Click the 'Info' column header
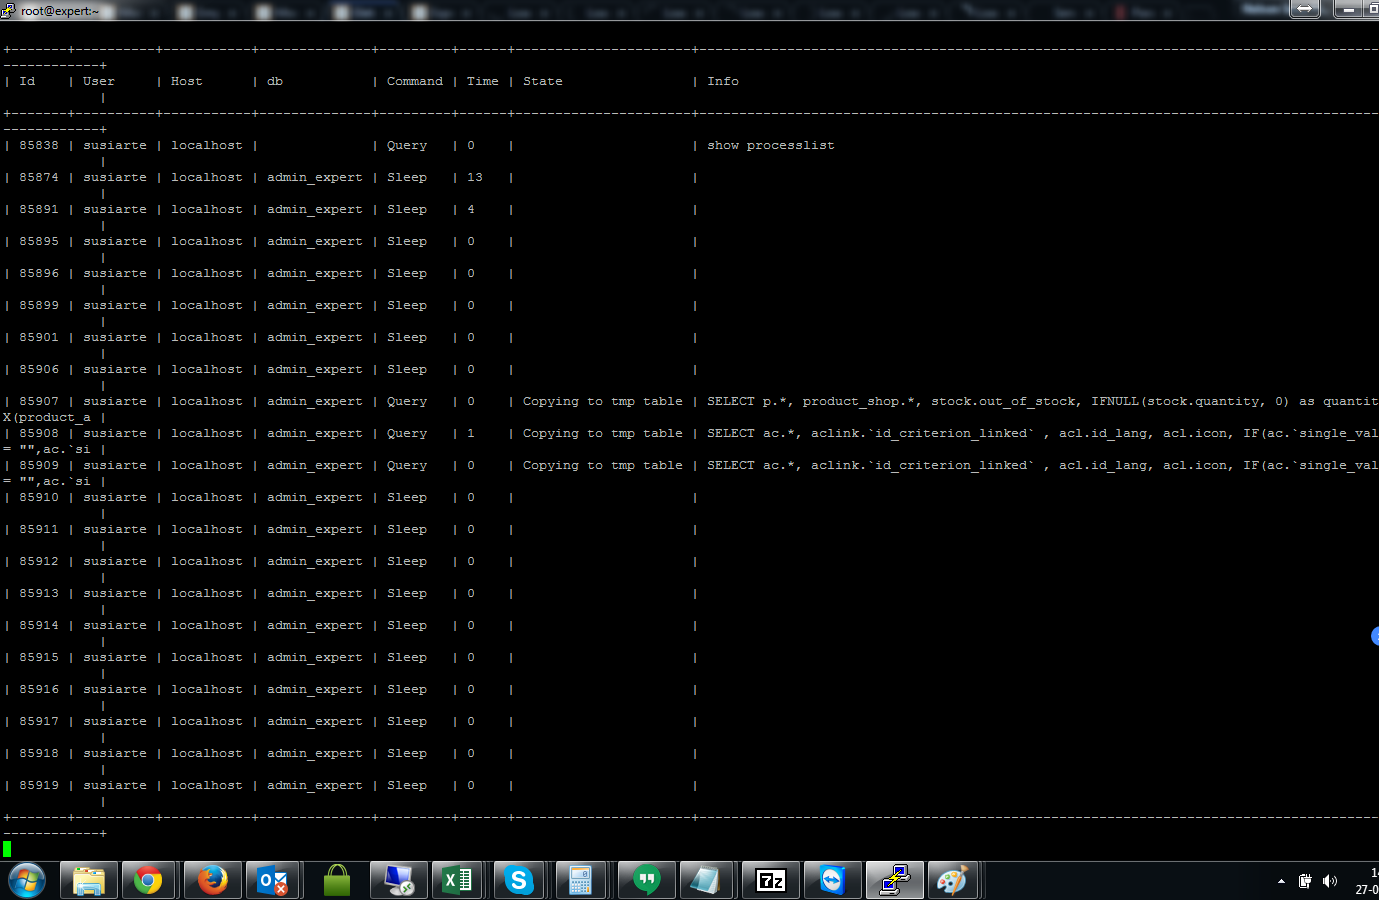Viewport: 1379px width, 900px height. 722,82
